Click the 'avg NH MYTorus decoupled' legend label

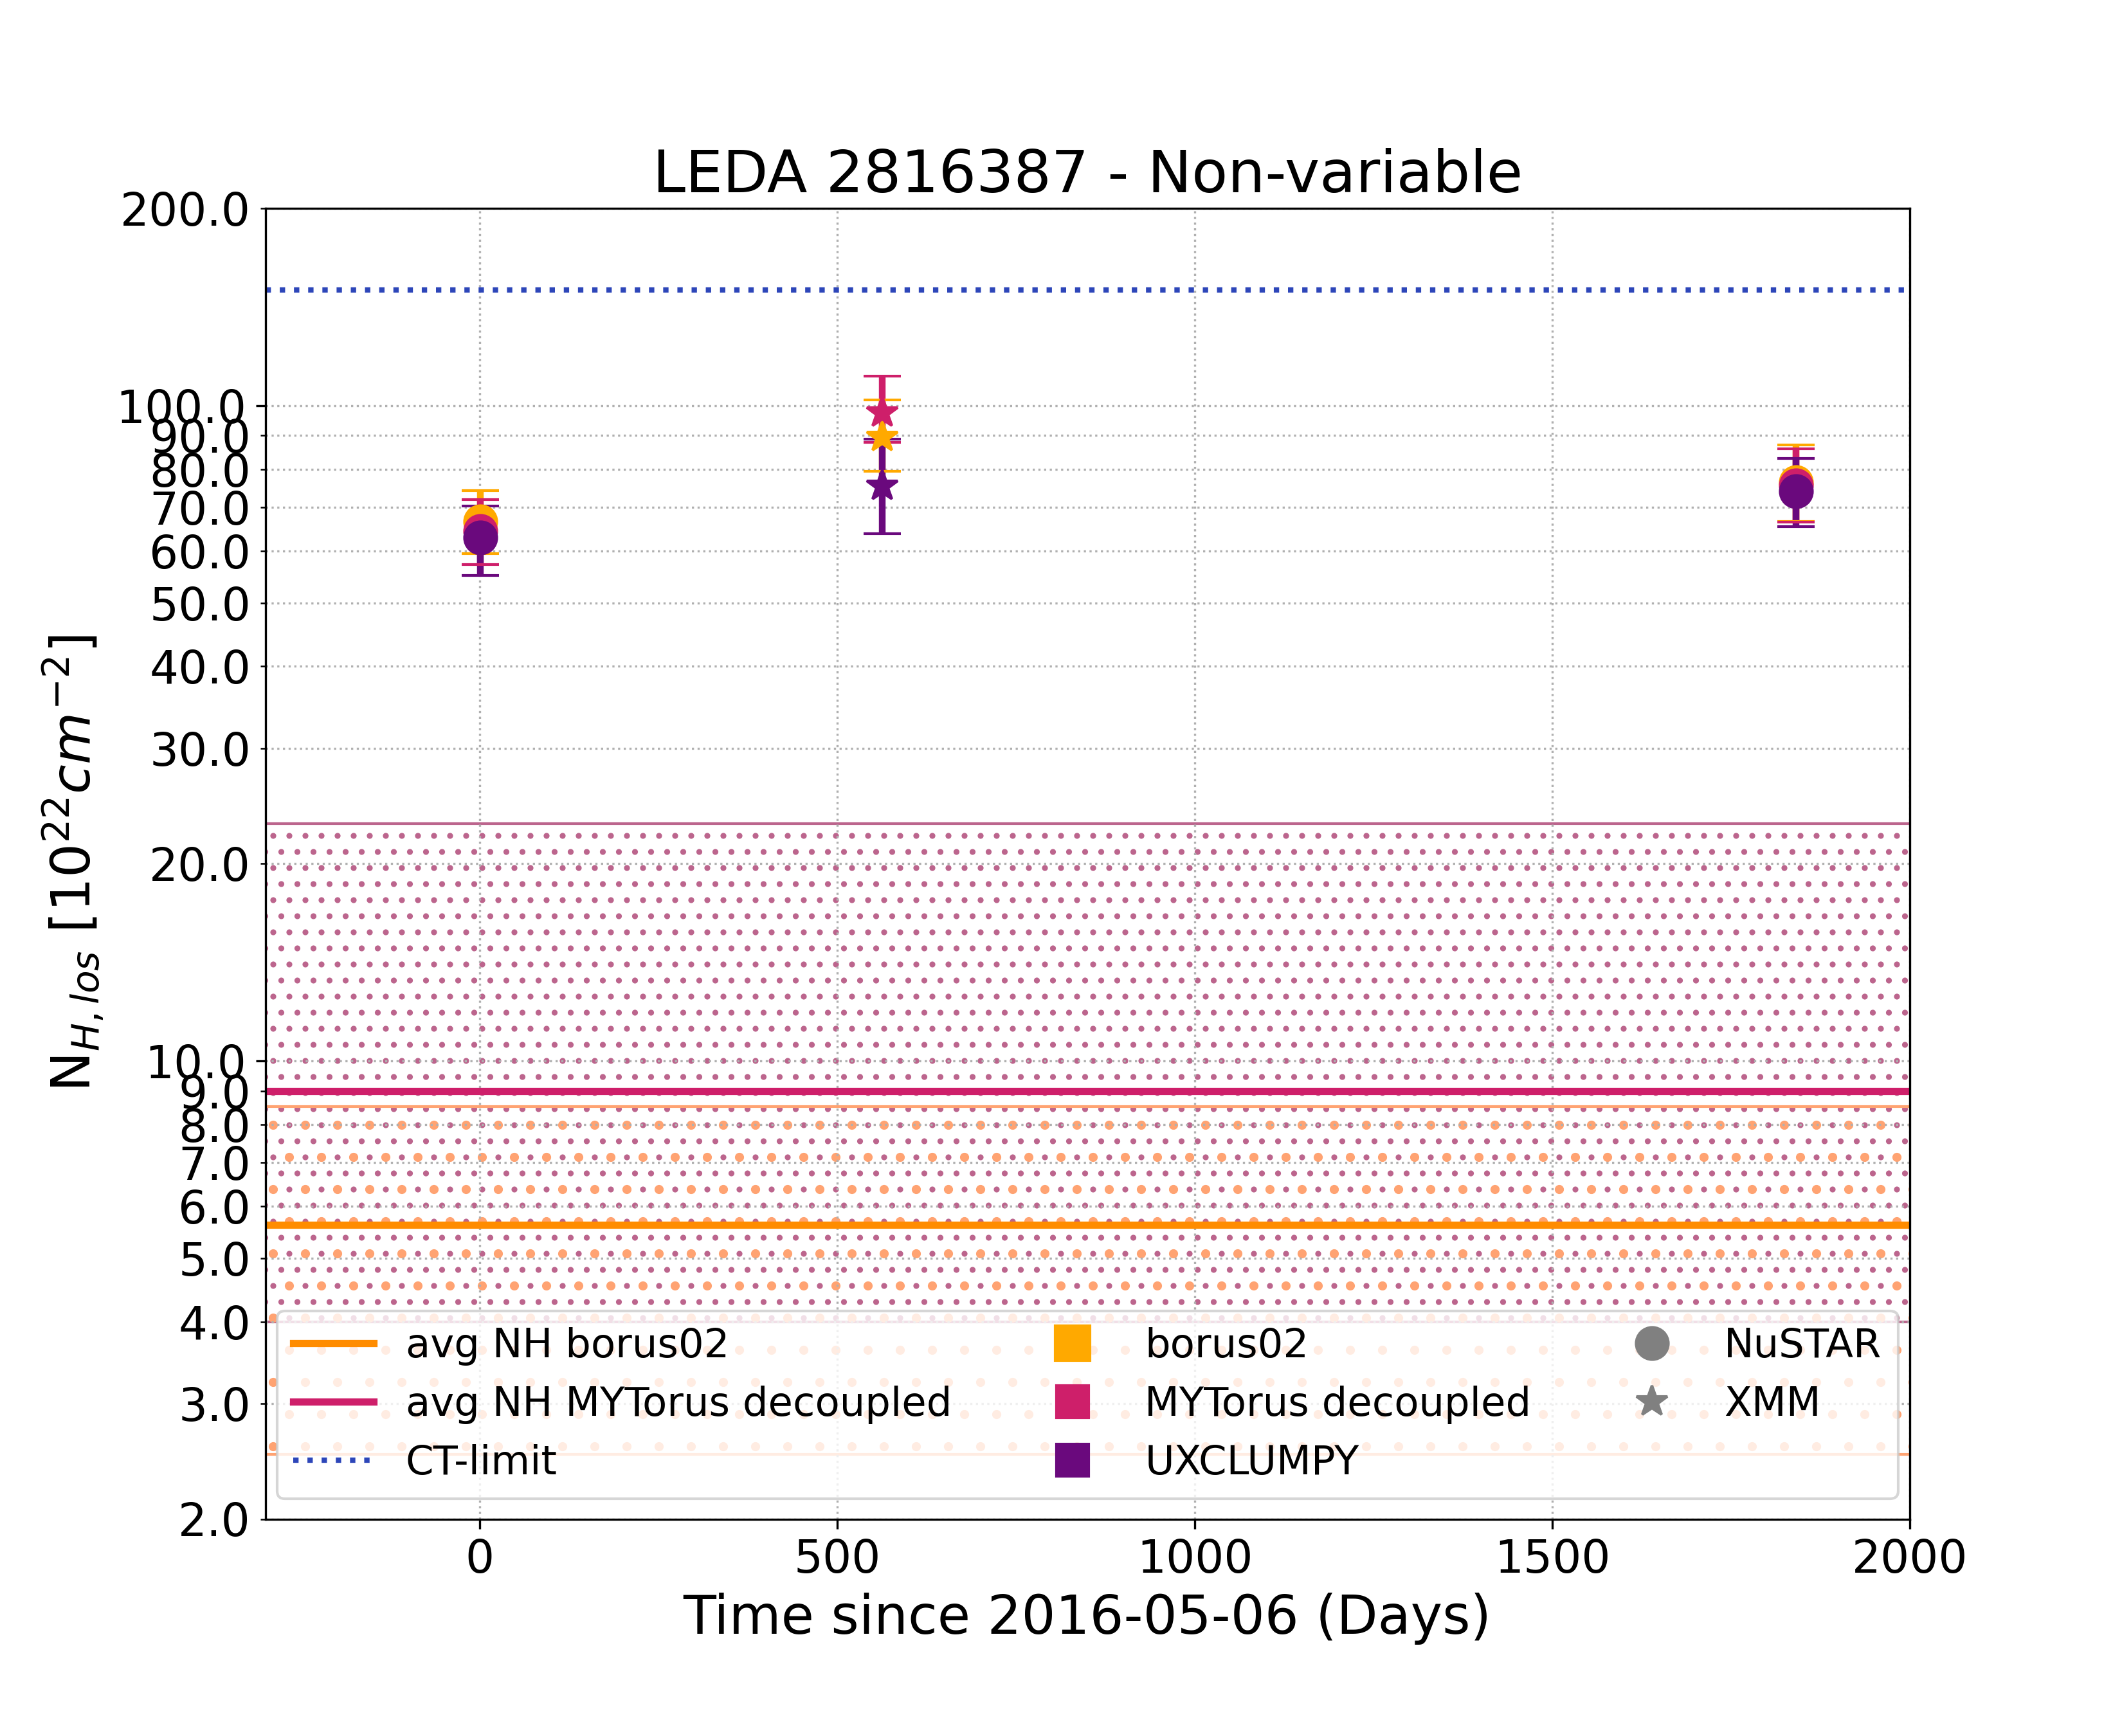pos(677,1402)
